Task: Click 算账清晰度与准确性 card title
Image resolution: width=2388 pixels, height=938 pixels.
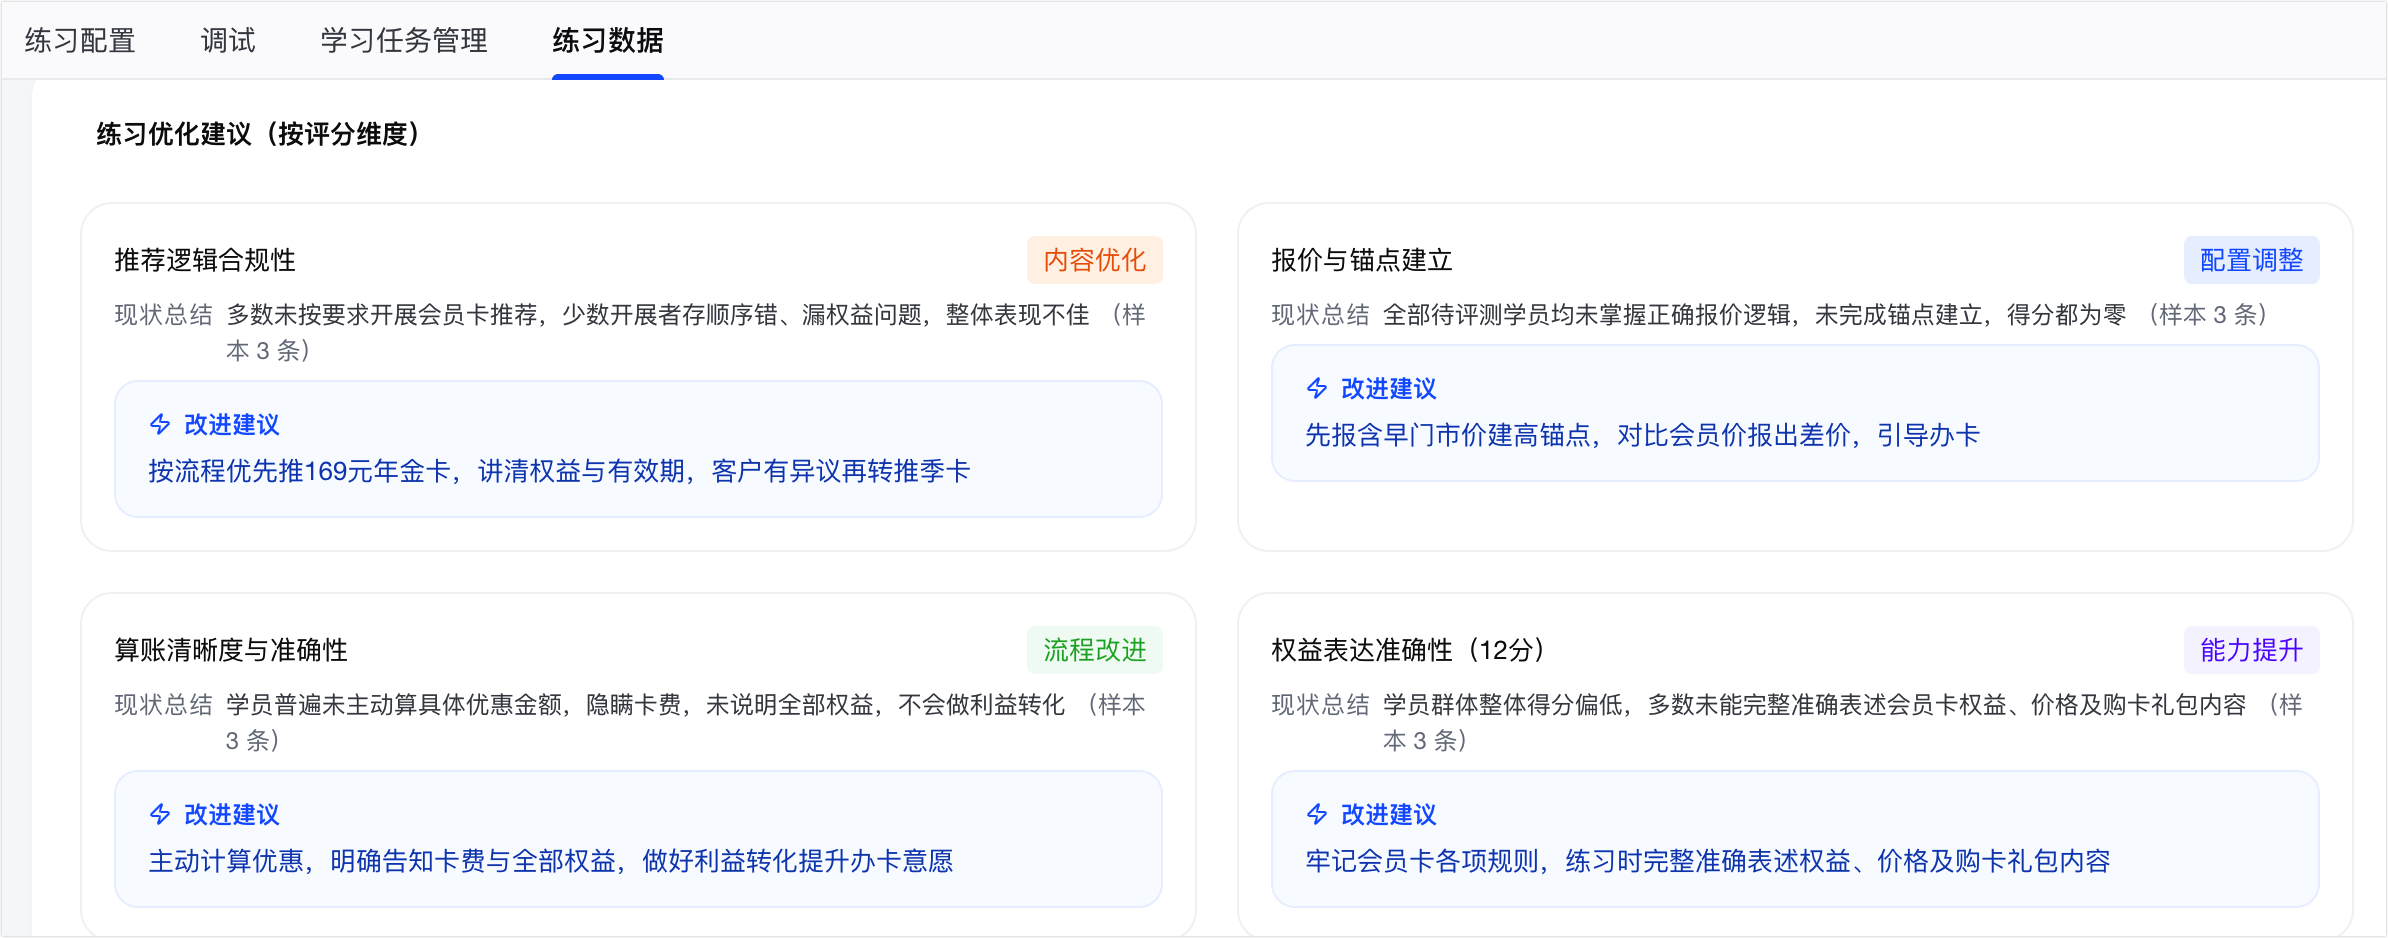Action: coord(231,650)
